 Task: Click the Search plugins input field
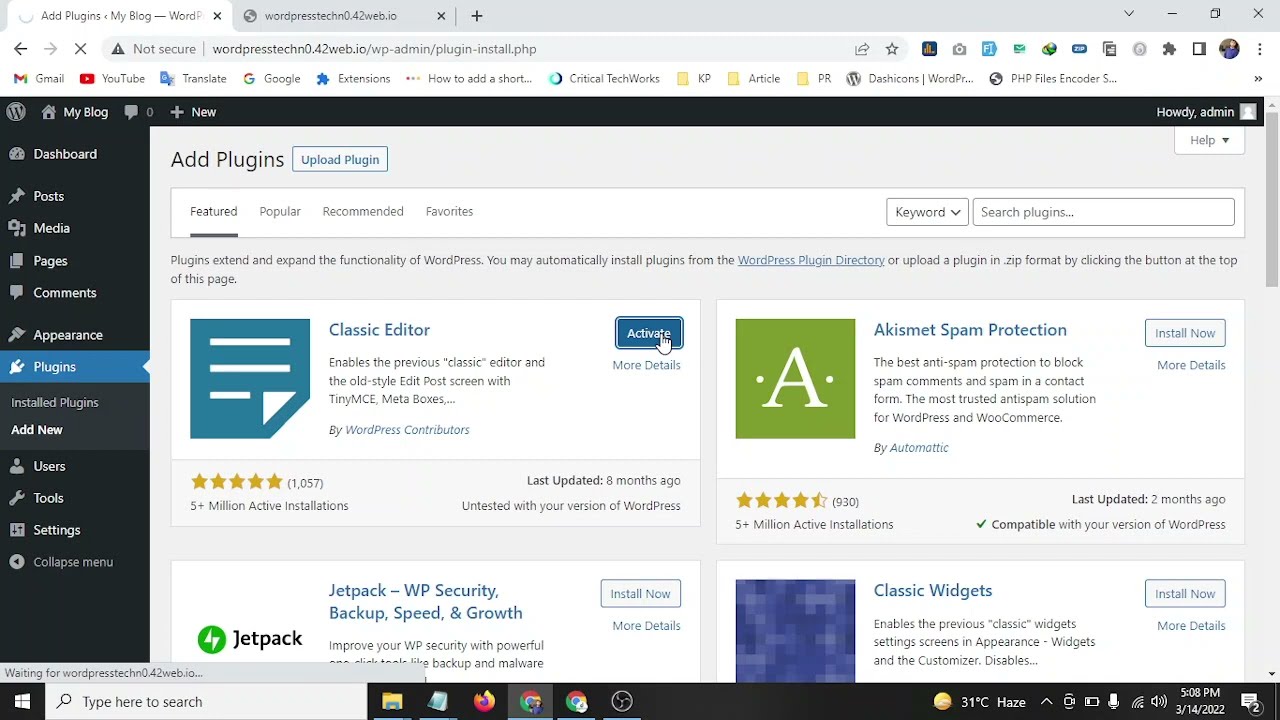[1103, 212]
